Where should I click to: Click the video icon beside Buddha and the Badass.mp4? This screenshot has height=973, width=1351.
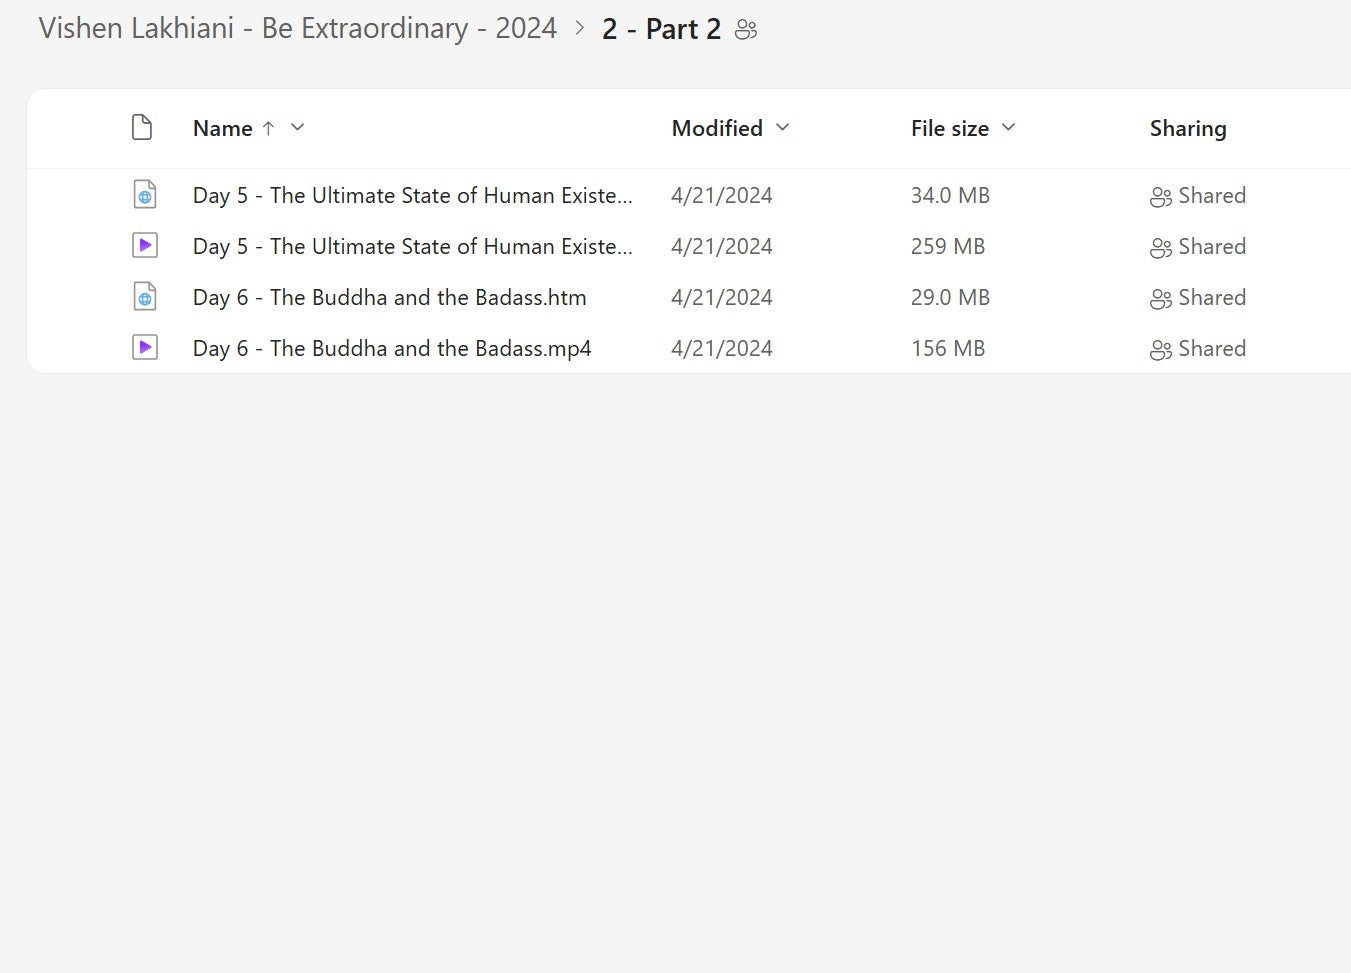point(145,348)
